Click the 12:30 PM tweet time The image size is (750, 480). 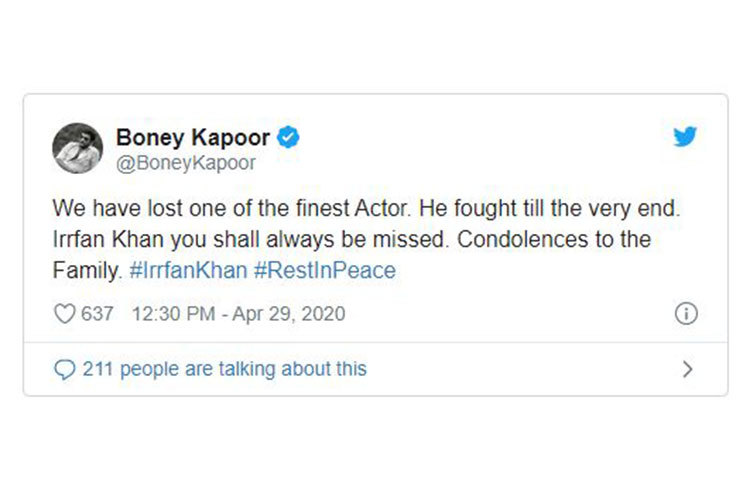(172, 314)
